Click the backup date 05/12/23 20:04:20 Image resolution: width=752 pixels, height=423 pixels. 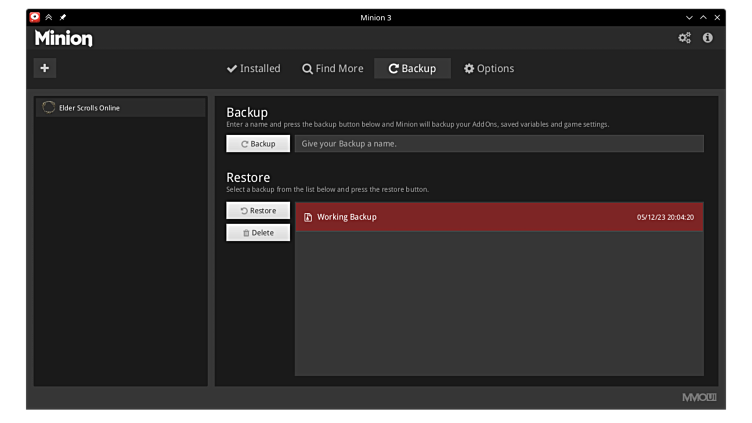665,217
